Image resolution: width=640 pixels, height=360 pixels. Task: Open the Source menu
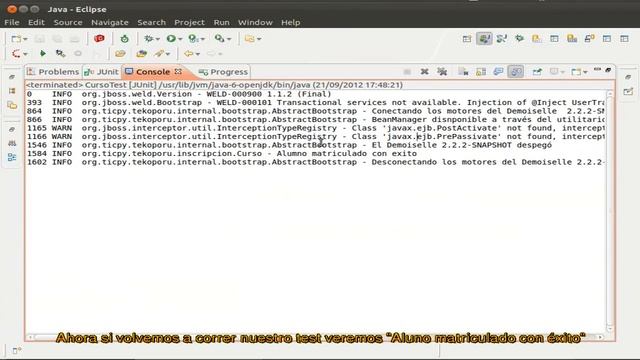[x=68, y=22]
